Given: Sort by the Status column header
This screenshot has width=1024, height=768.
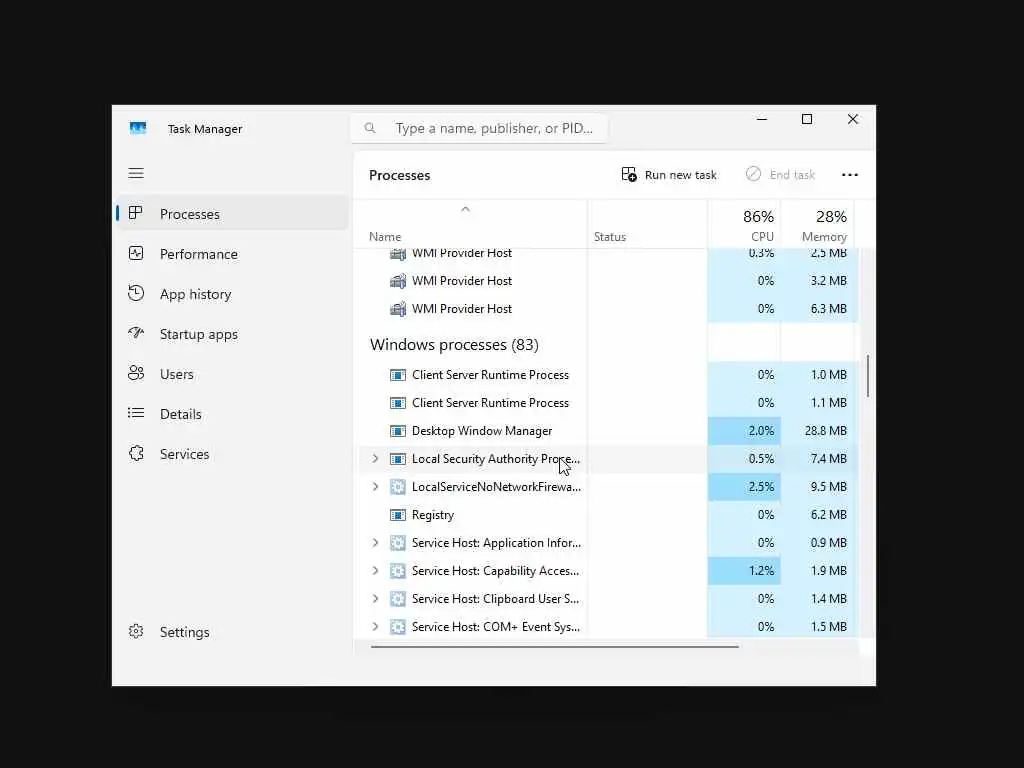Looking at the screenshot, I should click(x=647, y=224).
